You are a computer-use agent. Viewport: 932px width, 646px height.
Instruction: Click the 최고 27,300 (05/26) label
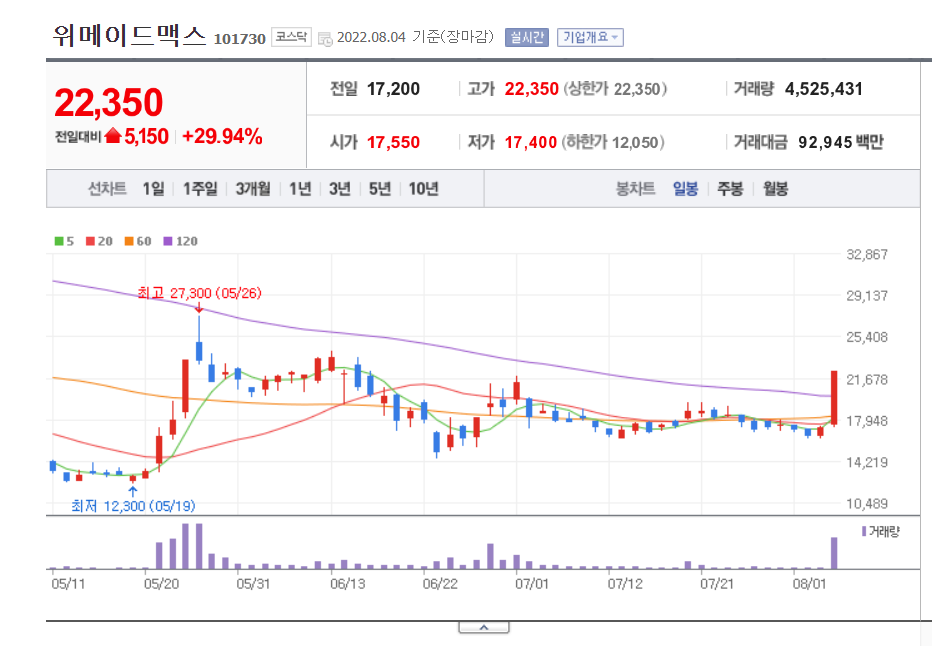point(199,293)
